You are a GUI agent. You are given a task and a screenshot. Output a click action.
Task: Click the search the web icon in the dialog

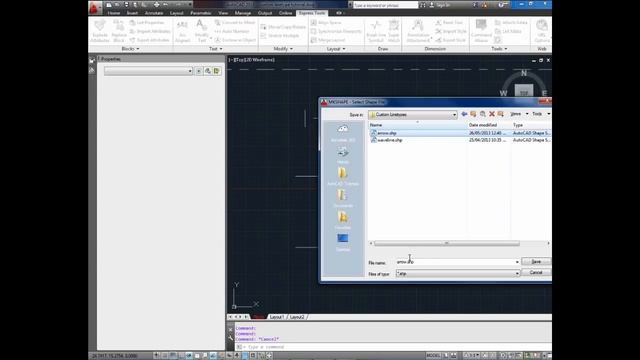(x=482, y=114)
